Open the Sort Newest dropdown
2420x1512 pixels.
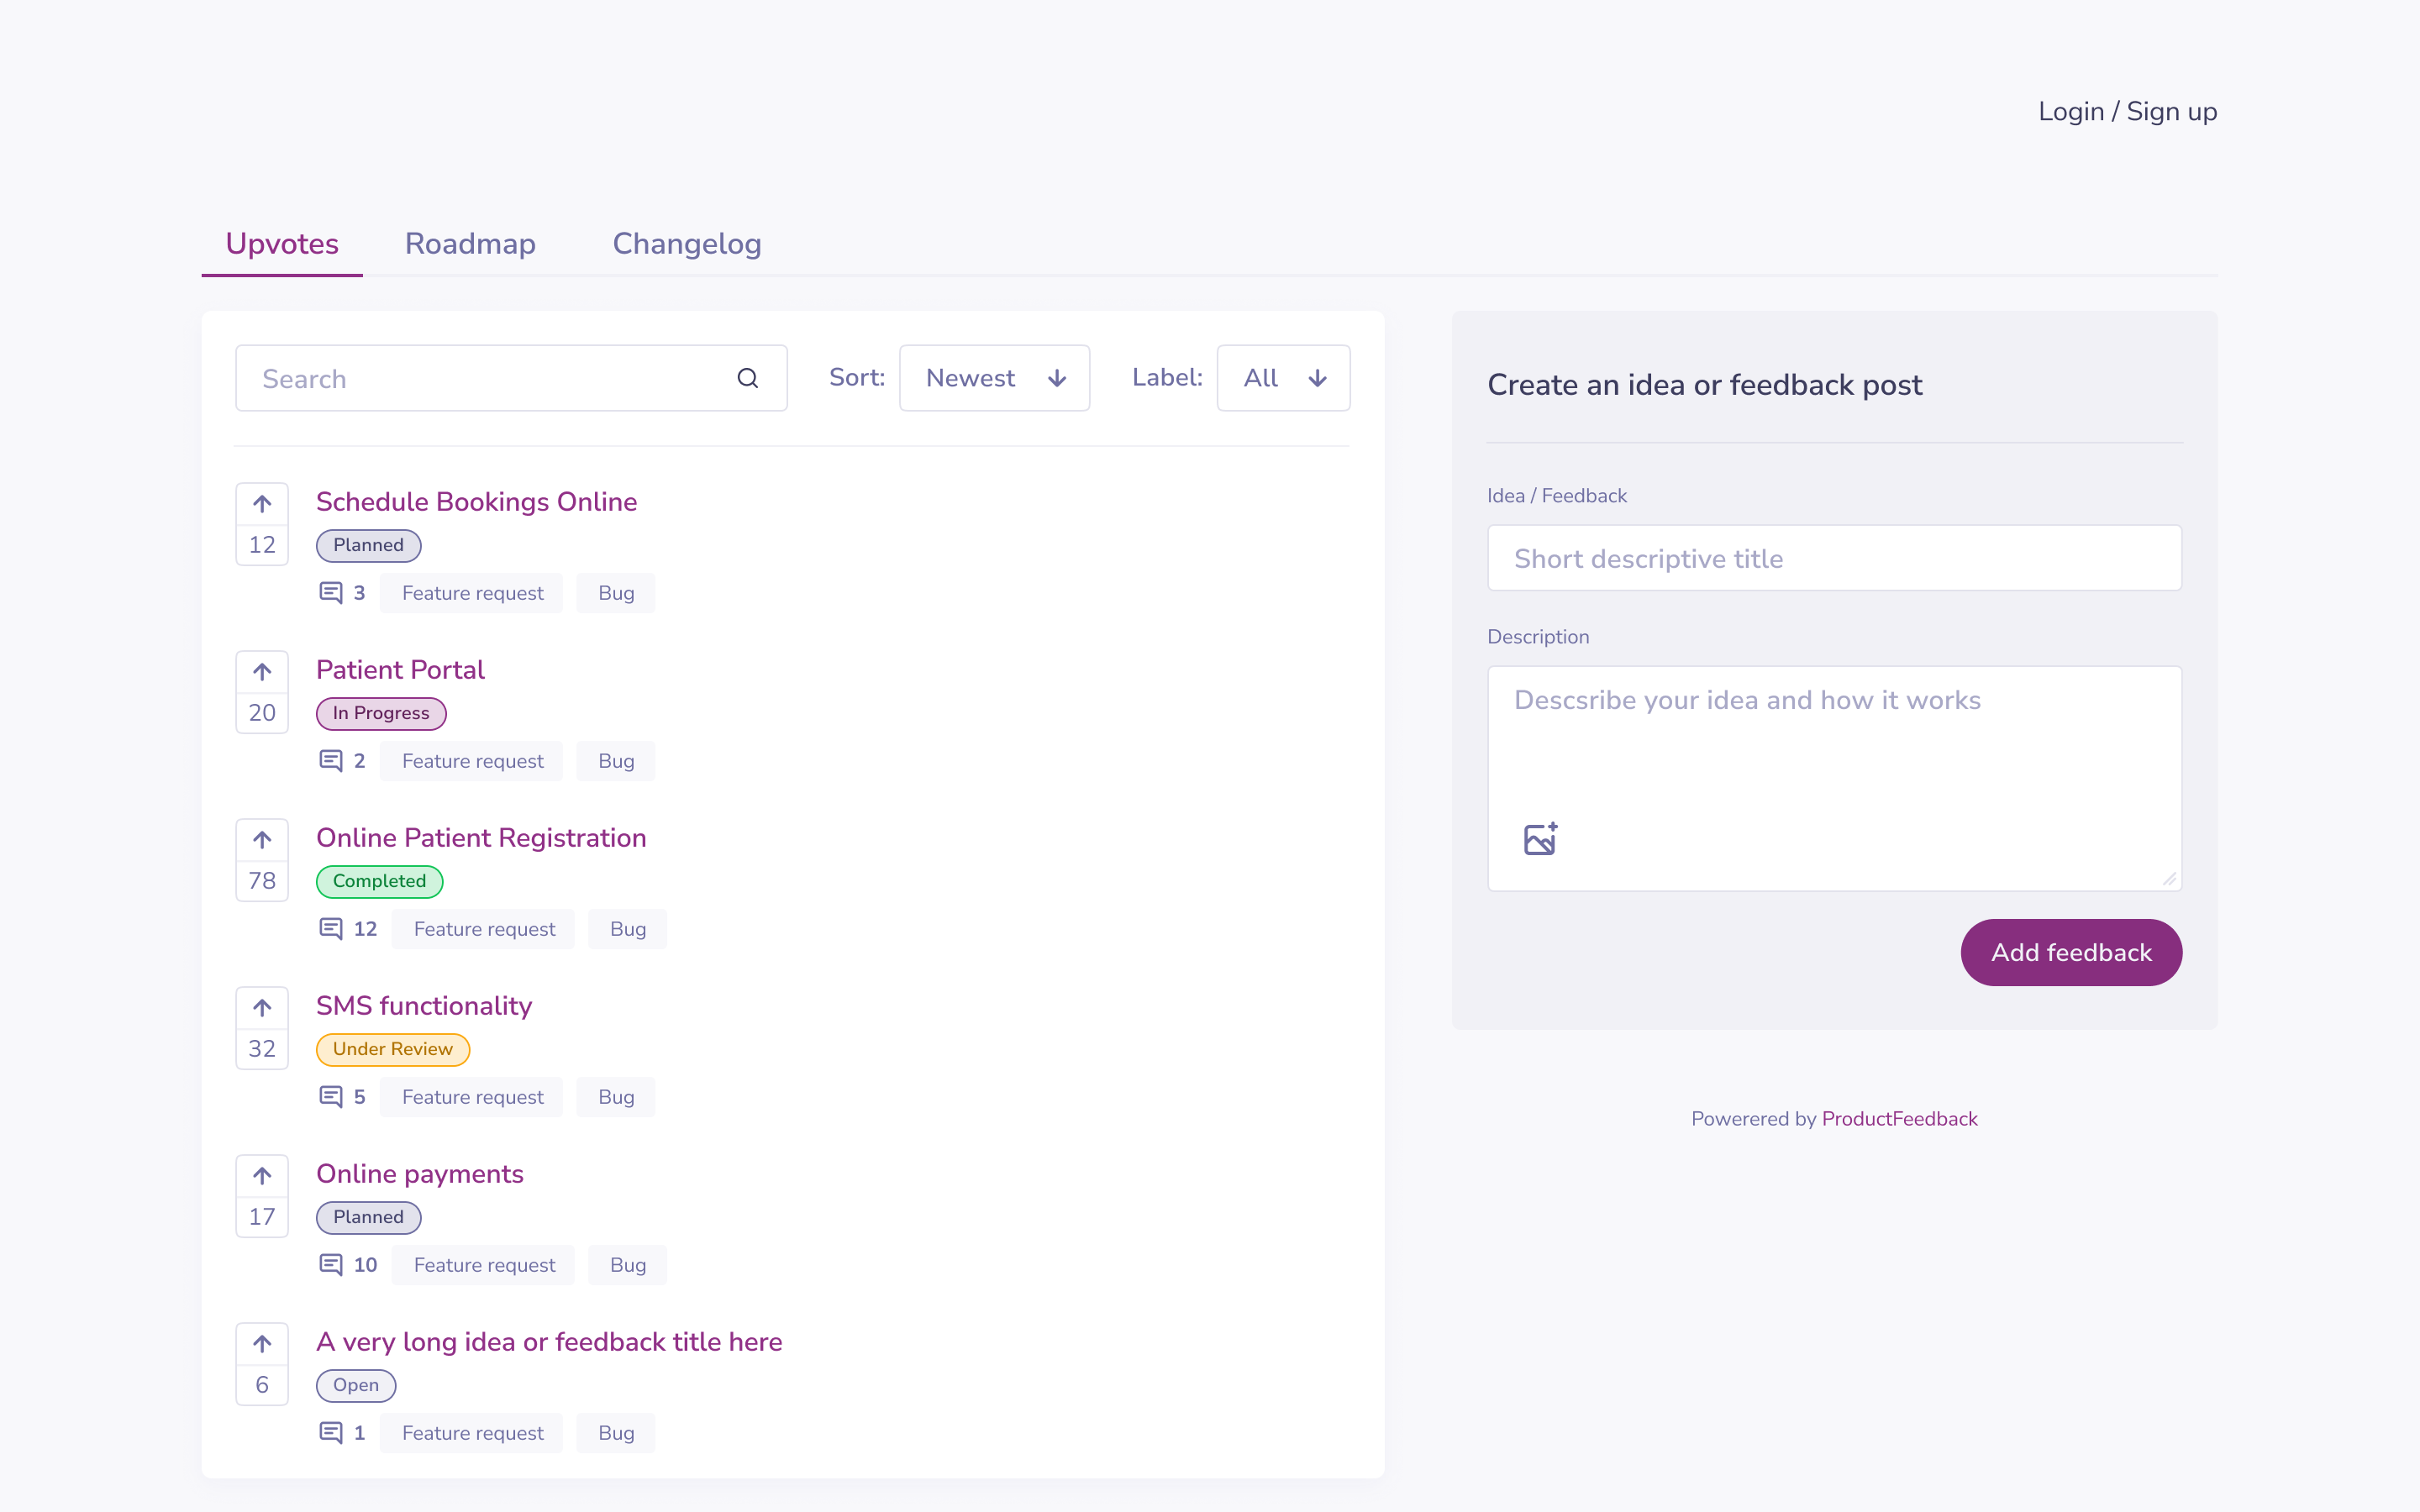(994, 378)
